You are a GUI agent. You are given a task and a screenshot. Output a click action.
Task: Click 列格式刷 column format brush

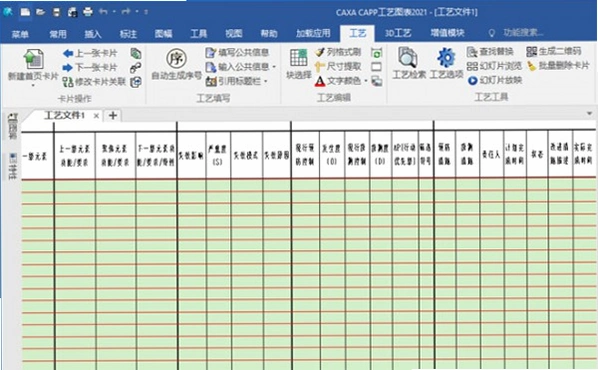click(x=338, y=52)
